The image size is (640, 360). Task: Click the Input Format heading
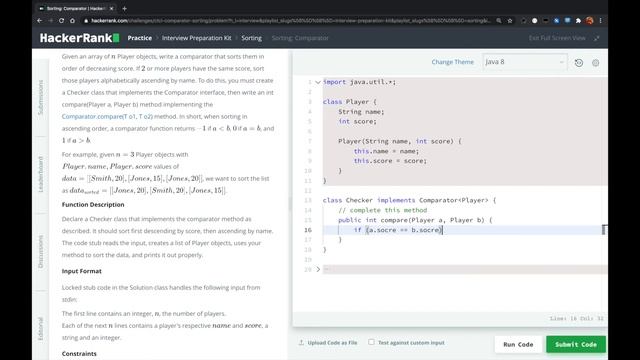[x=82, y=271]
